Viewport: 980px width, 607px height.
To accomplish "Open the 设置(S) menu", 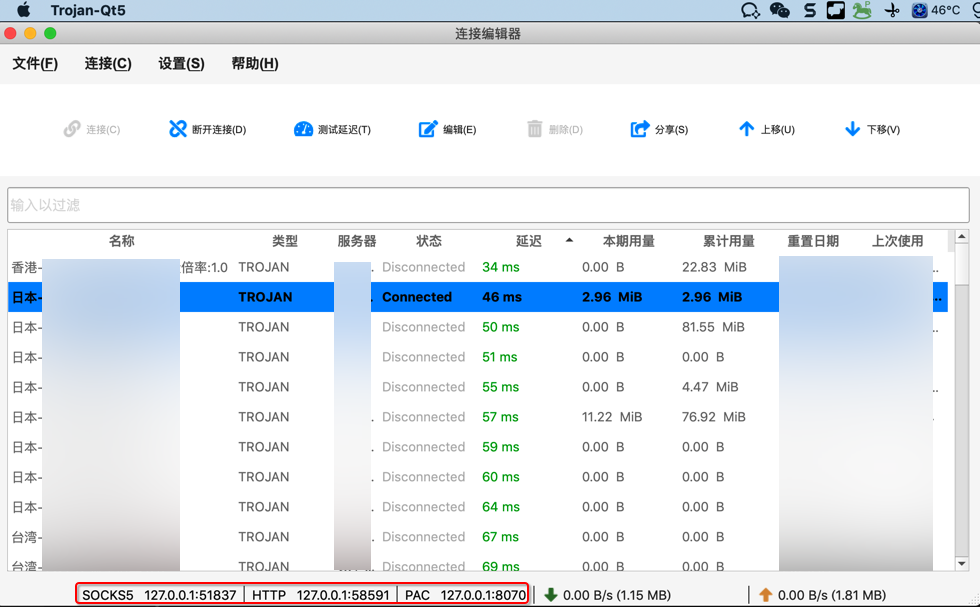I will [x=181, y=63].
